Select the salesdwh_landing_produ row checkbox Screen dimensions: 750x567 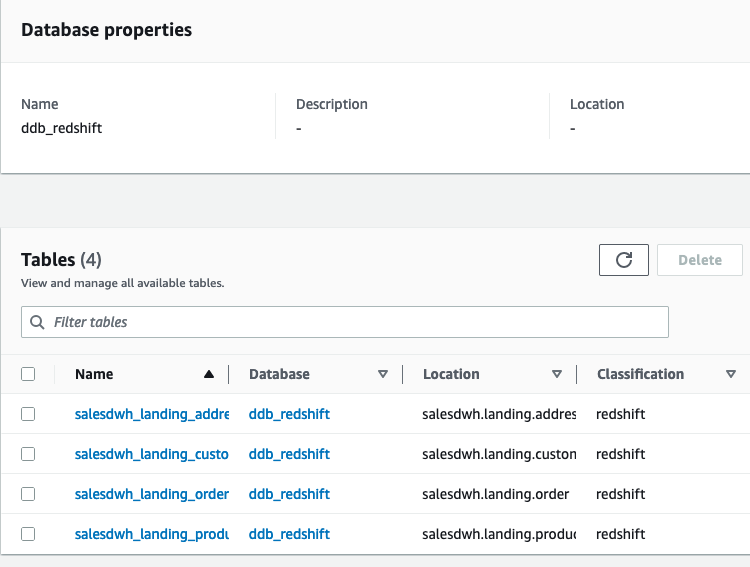[x=28, y=534]
